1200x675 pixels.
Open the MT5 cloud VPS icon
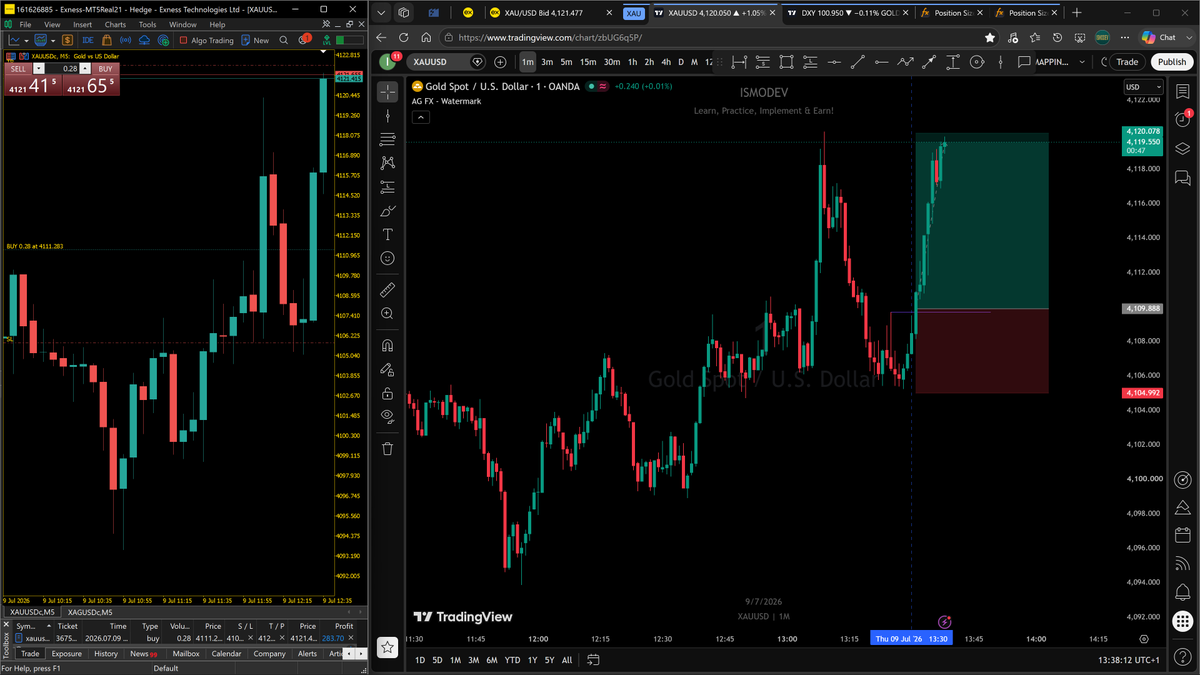144,40
